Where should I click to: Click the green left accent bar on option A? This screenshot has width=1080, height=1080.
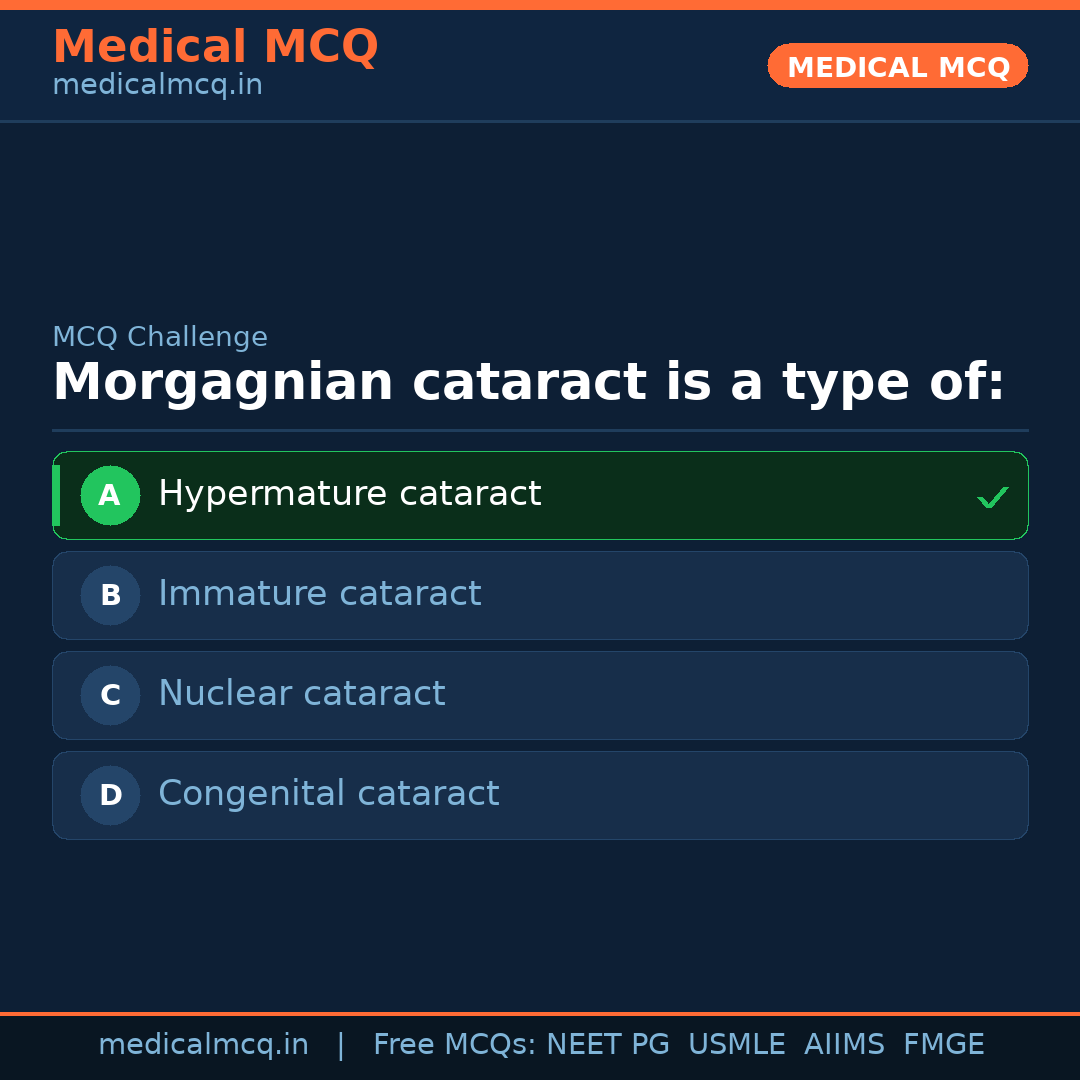(x=56, y=495)
